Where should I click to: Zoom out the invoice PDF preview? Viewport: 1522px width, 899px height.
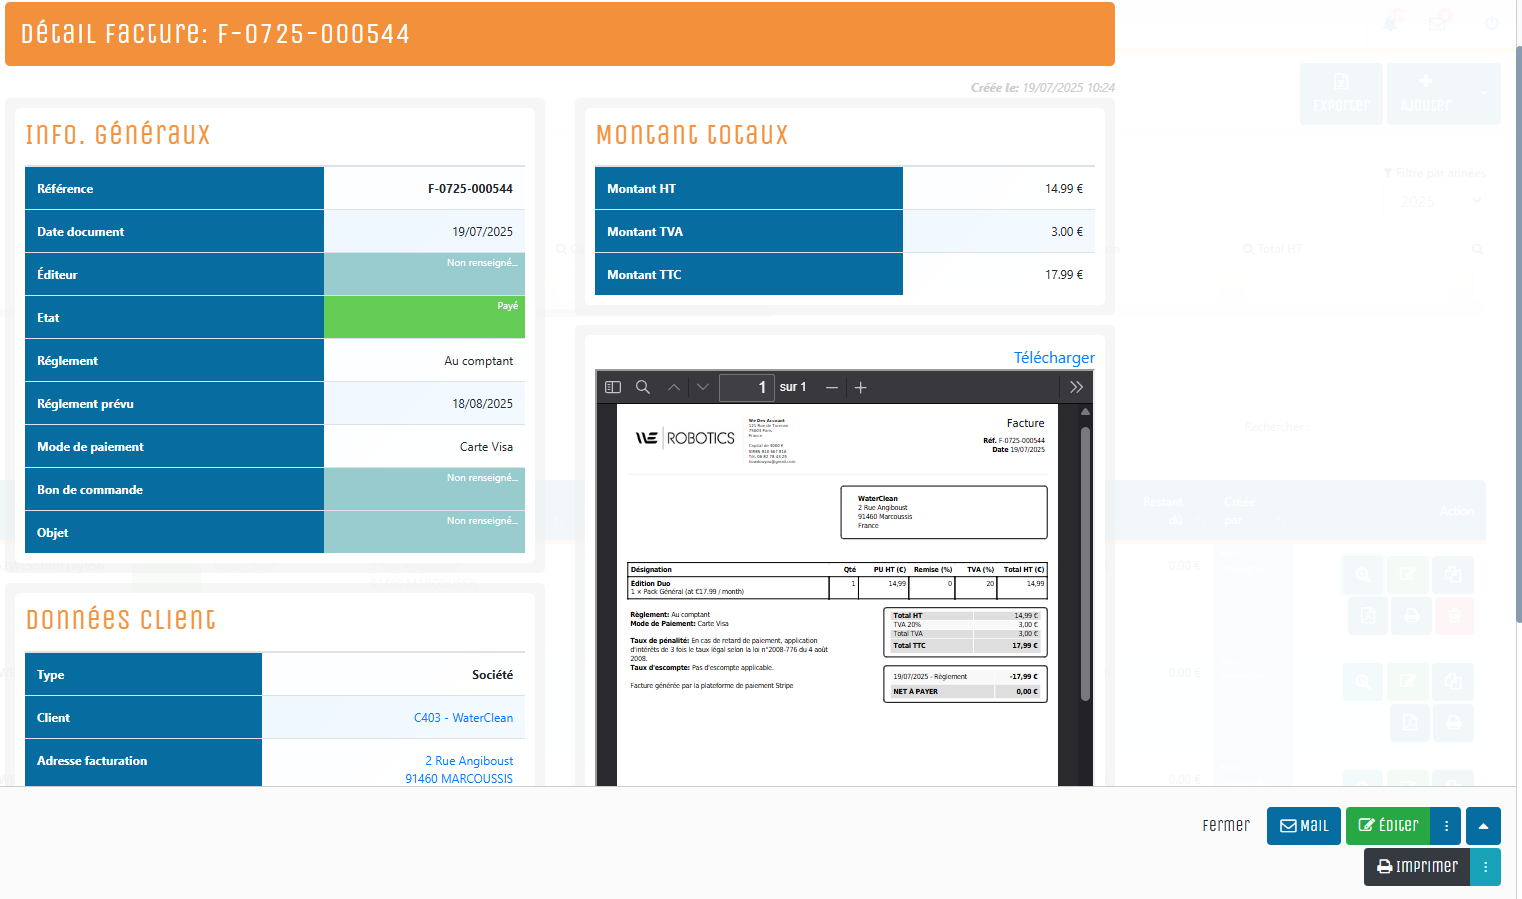coord(831,387)
